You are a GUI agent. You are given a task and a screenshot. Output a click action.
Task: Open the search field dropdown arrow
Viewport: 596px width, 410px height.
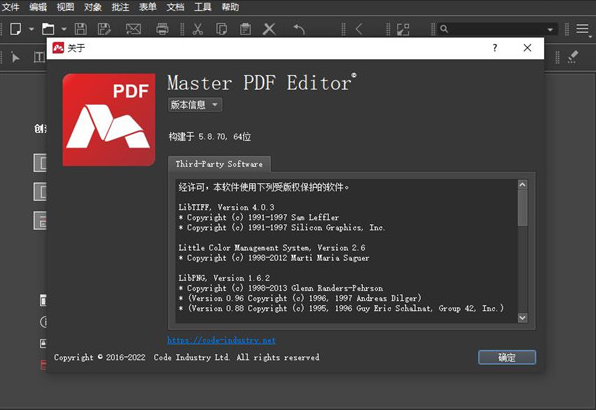tap(550, 29)
